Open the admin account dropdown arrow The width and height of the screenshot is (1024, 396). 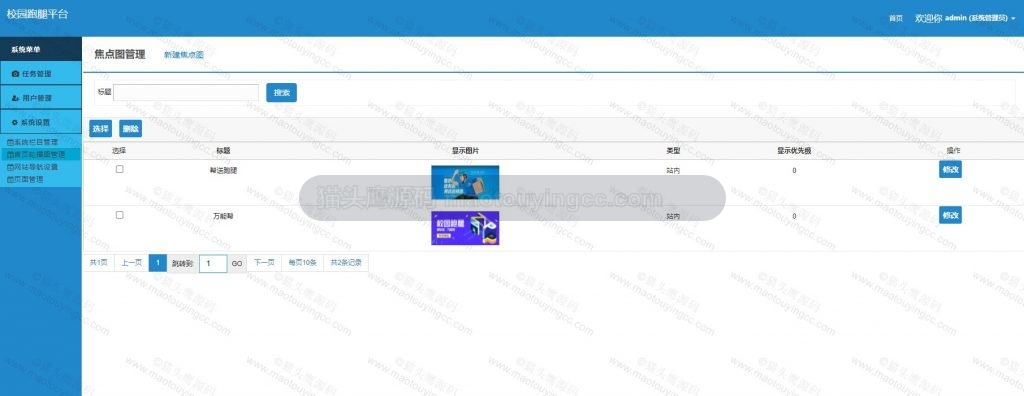pos(1013,19)
